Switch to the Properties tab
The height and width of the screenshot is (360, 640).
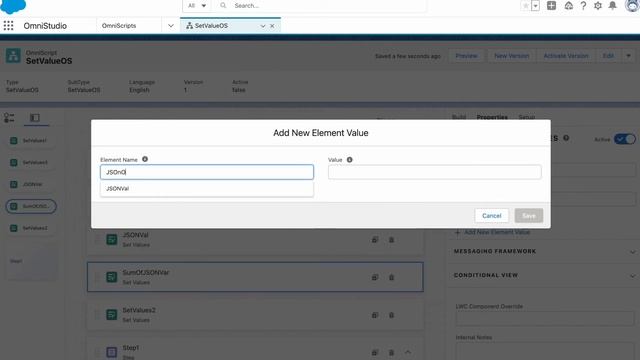(x=492, y=118)
